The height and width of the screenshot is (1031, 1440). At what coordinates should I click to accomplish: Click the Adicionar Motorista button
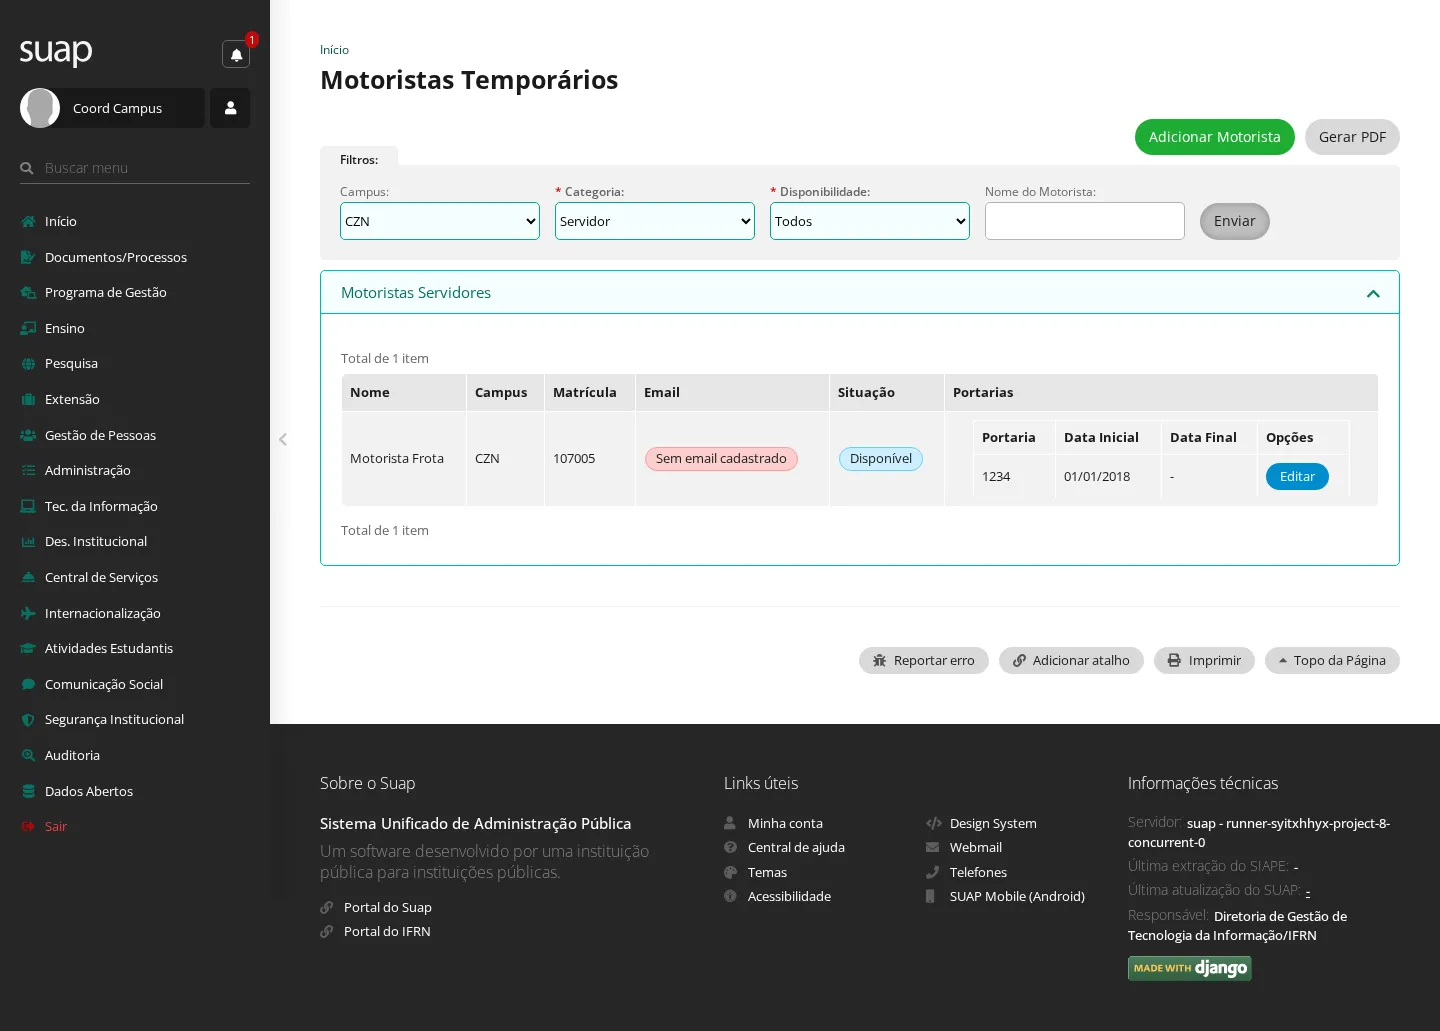tap(1215, 137)
